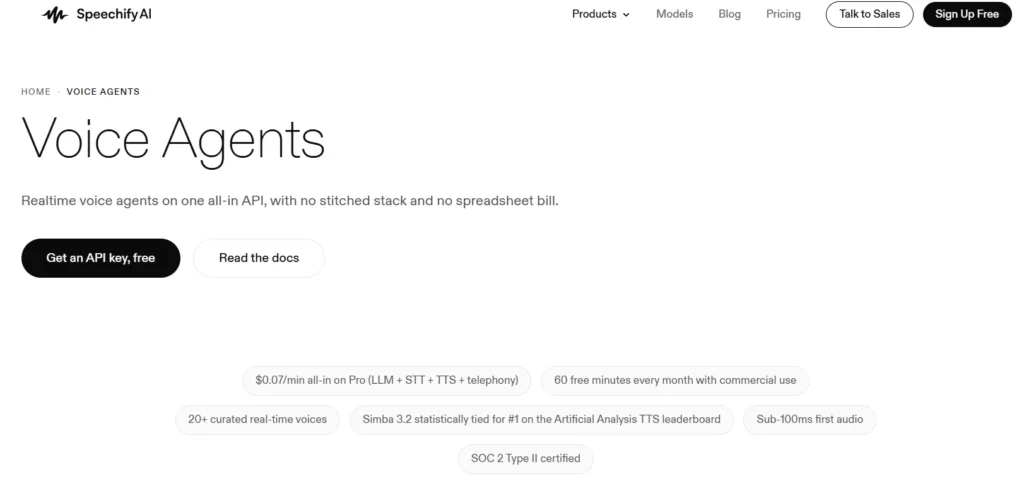
Task: Click Get an API key, free
Action: [x=101, y=258]
